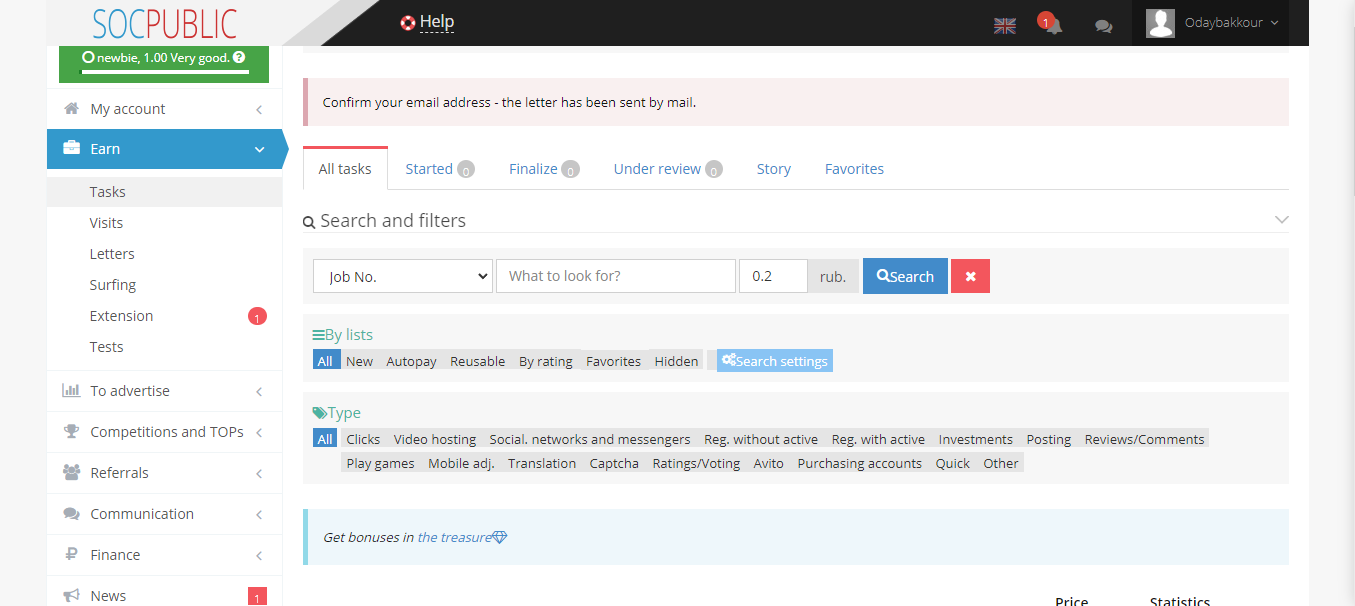Expand the Finance menu

(x=165, y=555)
